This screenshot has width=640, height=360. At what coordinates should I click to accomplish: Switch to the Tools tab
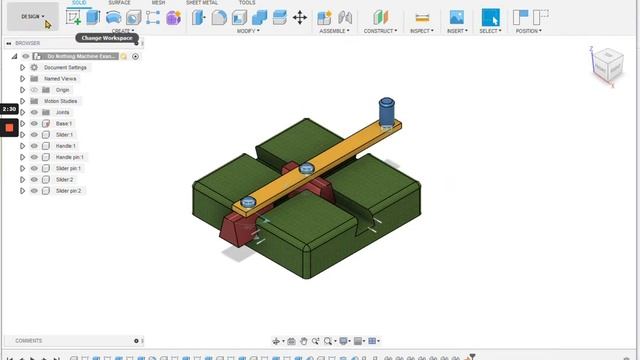247,2
